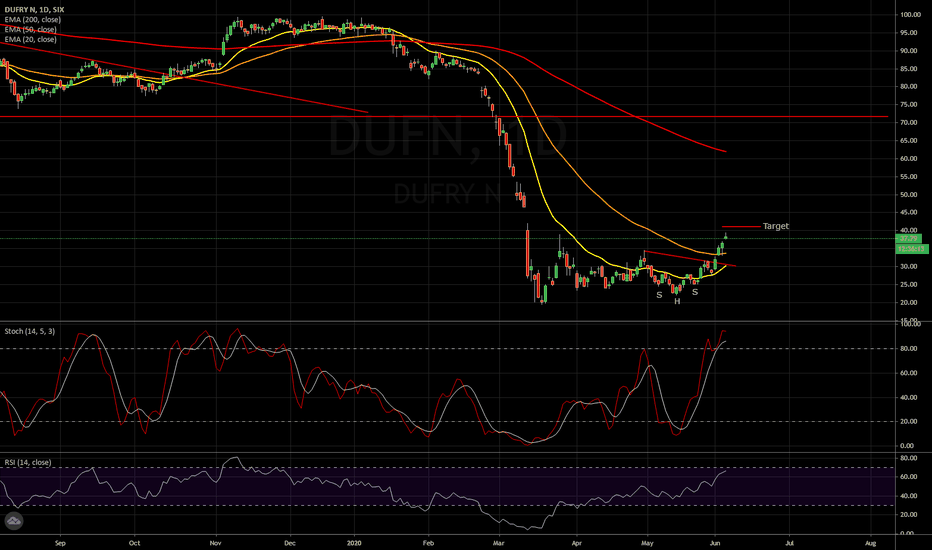Click the 95.00 price axis label

pyautogui.click(x=909, y=33)
